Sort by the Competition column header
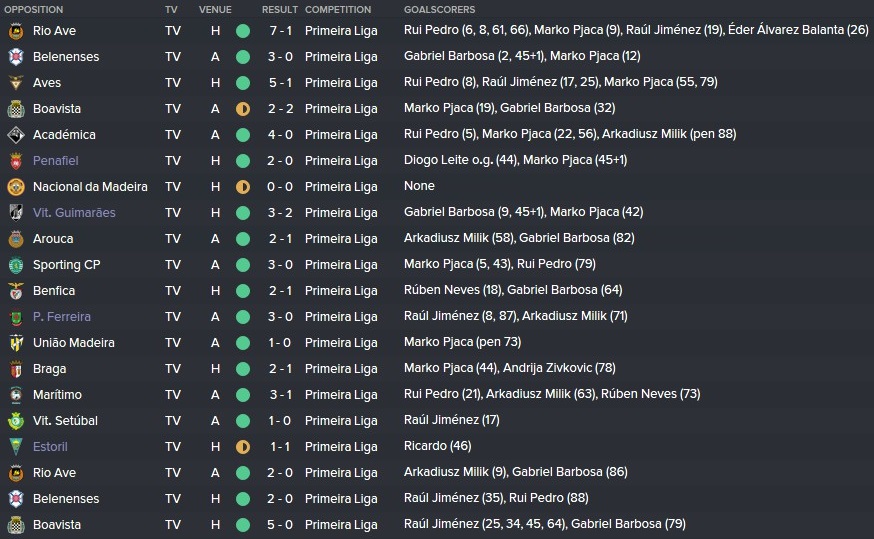Viewport: 874px width, 539px height. [x=338, y=9]
